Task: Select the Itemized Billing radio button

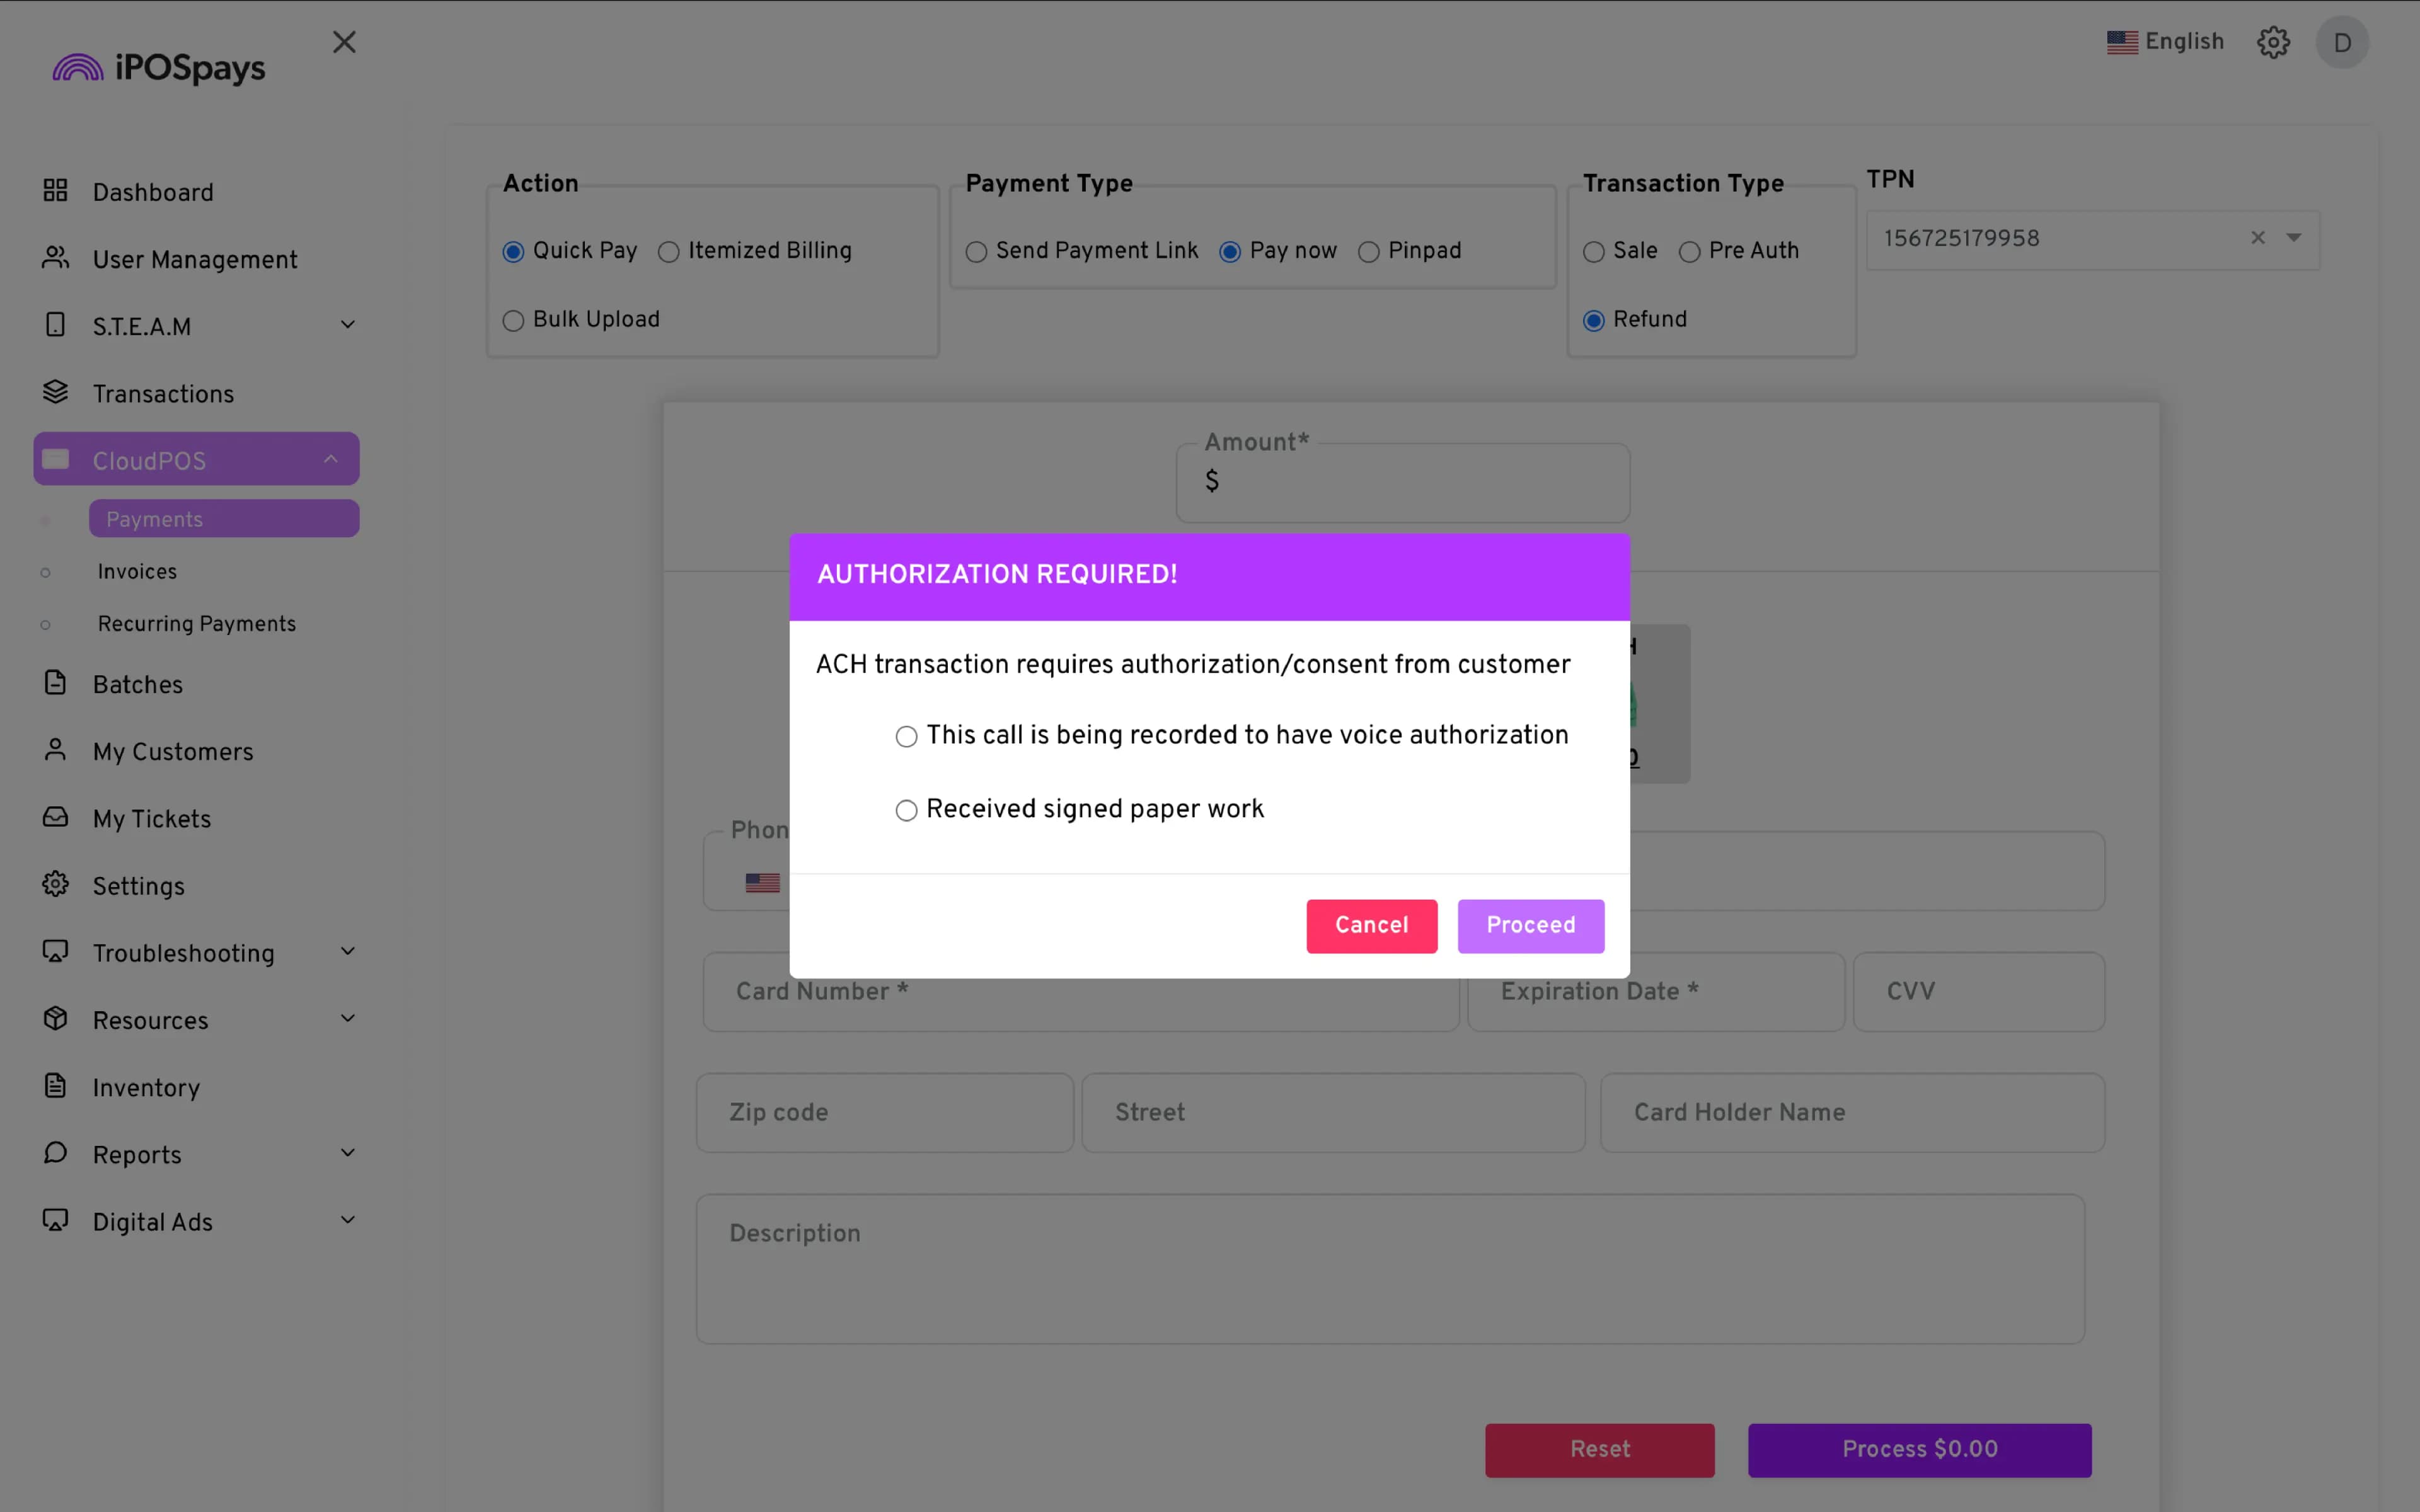Action: click(x=669, y=252)
